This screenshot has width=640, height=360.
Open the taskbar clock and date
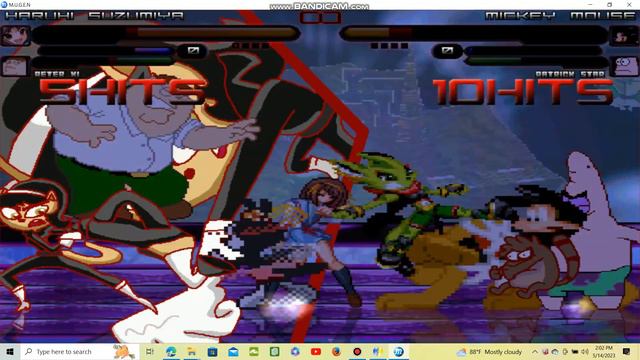tap(604, 351)
